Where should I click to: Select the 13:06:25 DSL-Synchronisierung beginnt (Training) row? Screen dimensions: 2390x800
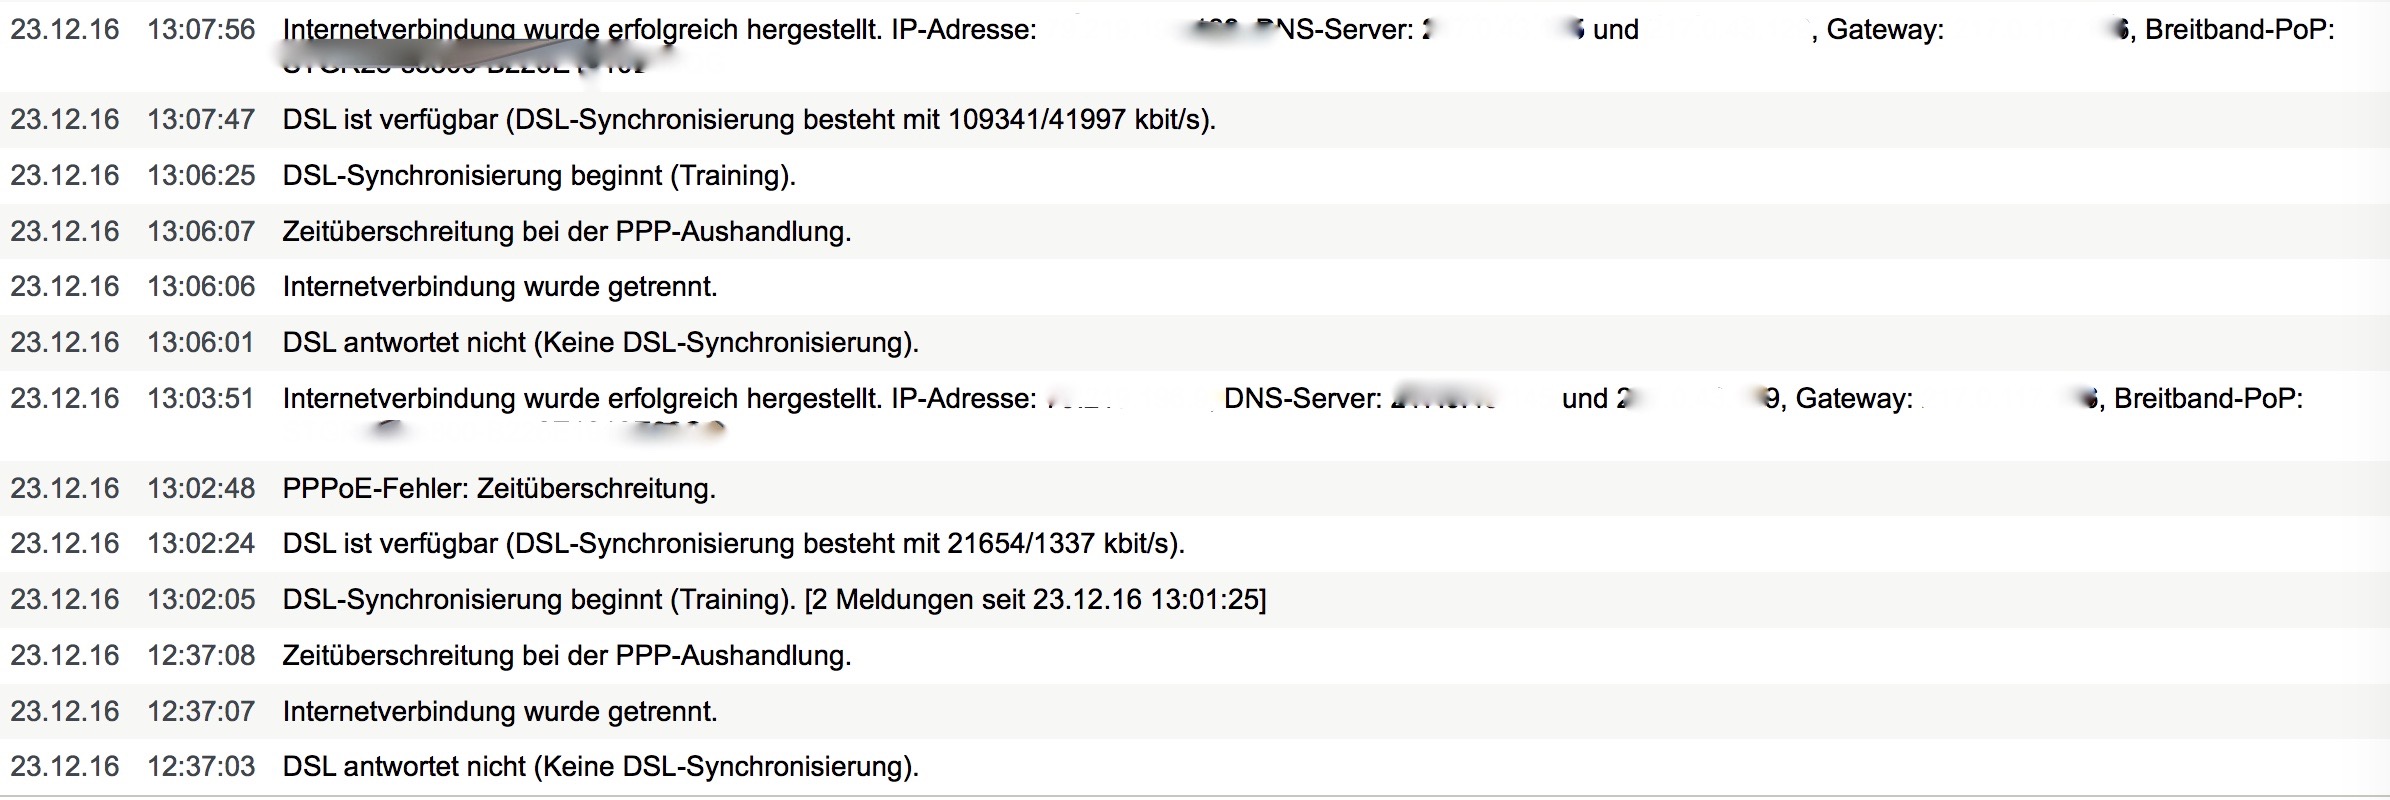point(1195,176)
